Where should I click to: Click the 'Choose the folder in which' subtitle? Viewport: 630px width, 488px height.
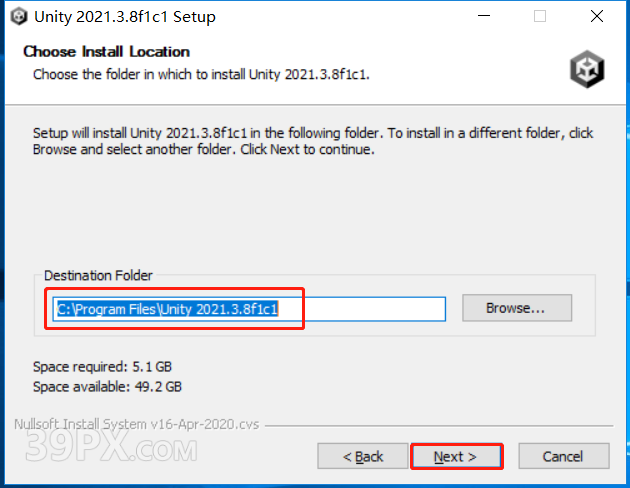201,75
